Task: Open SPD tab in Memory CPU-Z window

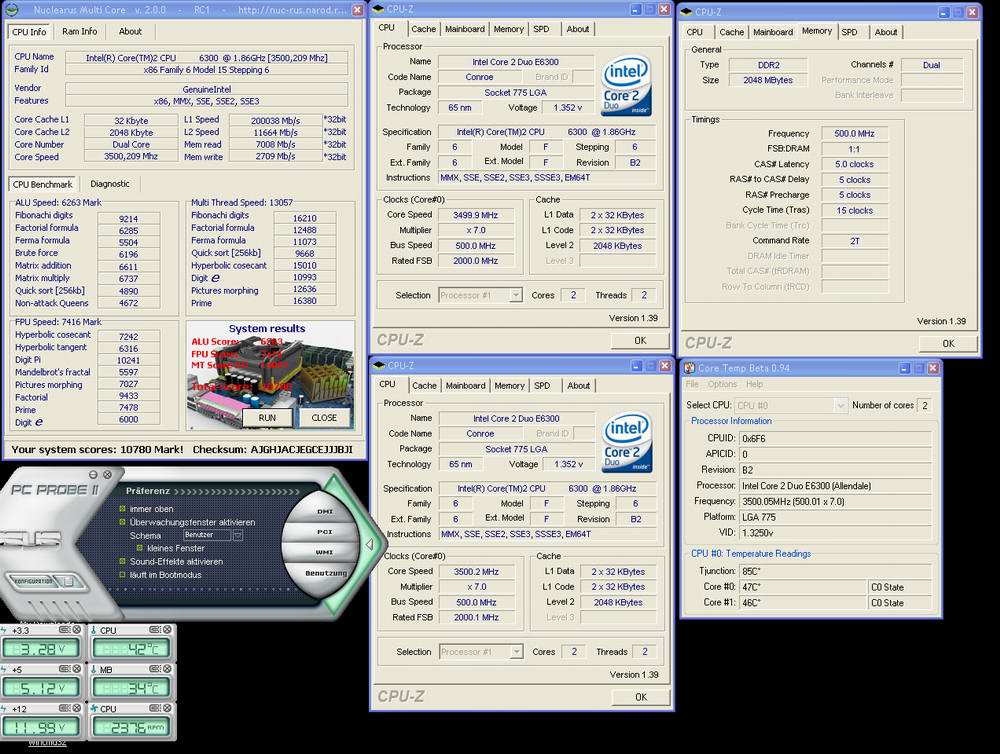Action: pos(849,32)
